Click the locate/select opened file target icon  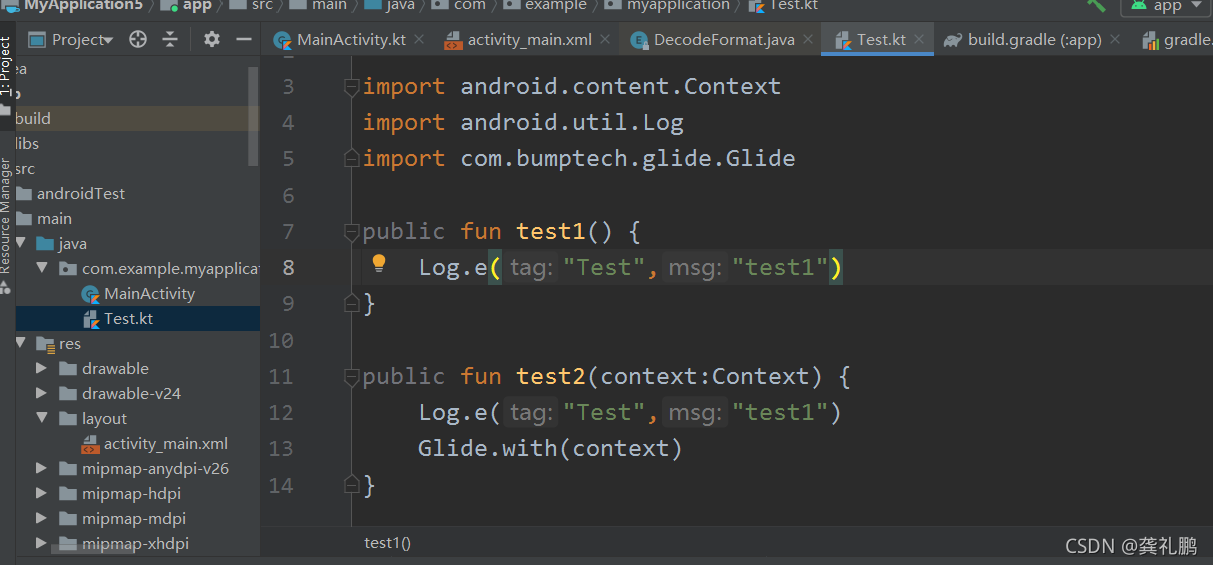tap(138, 40)
